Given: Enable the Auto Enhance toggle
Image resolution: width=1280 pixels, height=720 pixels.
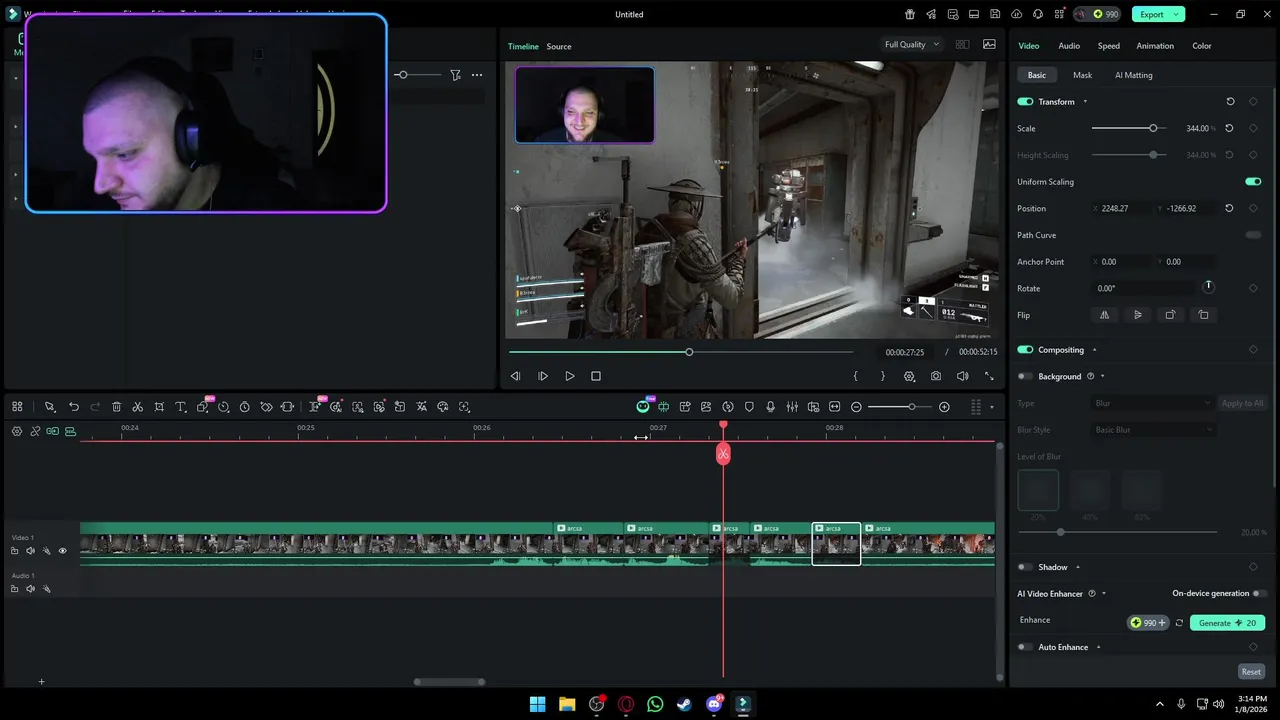Looking at the screenshot, I should (1025, 647).
